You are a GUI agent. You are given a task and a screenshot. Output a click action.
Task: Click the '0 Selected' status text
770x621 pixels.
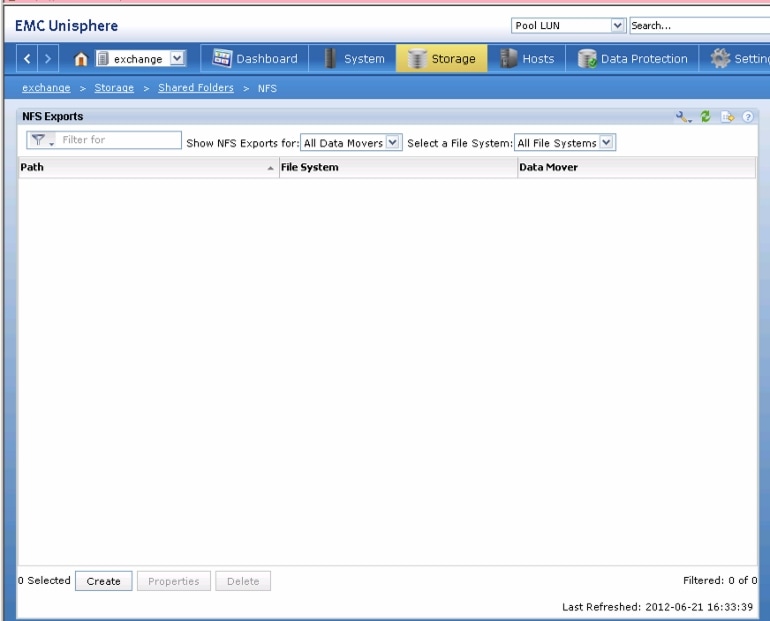[x=44, y=580]
